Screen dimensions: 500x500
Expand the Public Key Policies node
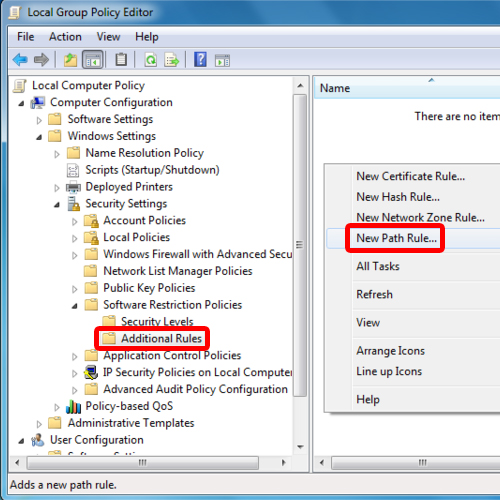tap(75, 289)
